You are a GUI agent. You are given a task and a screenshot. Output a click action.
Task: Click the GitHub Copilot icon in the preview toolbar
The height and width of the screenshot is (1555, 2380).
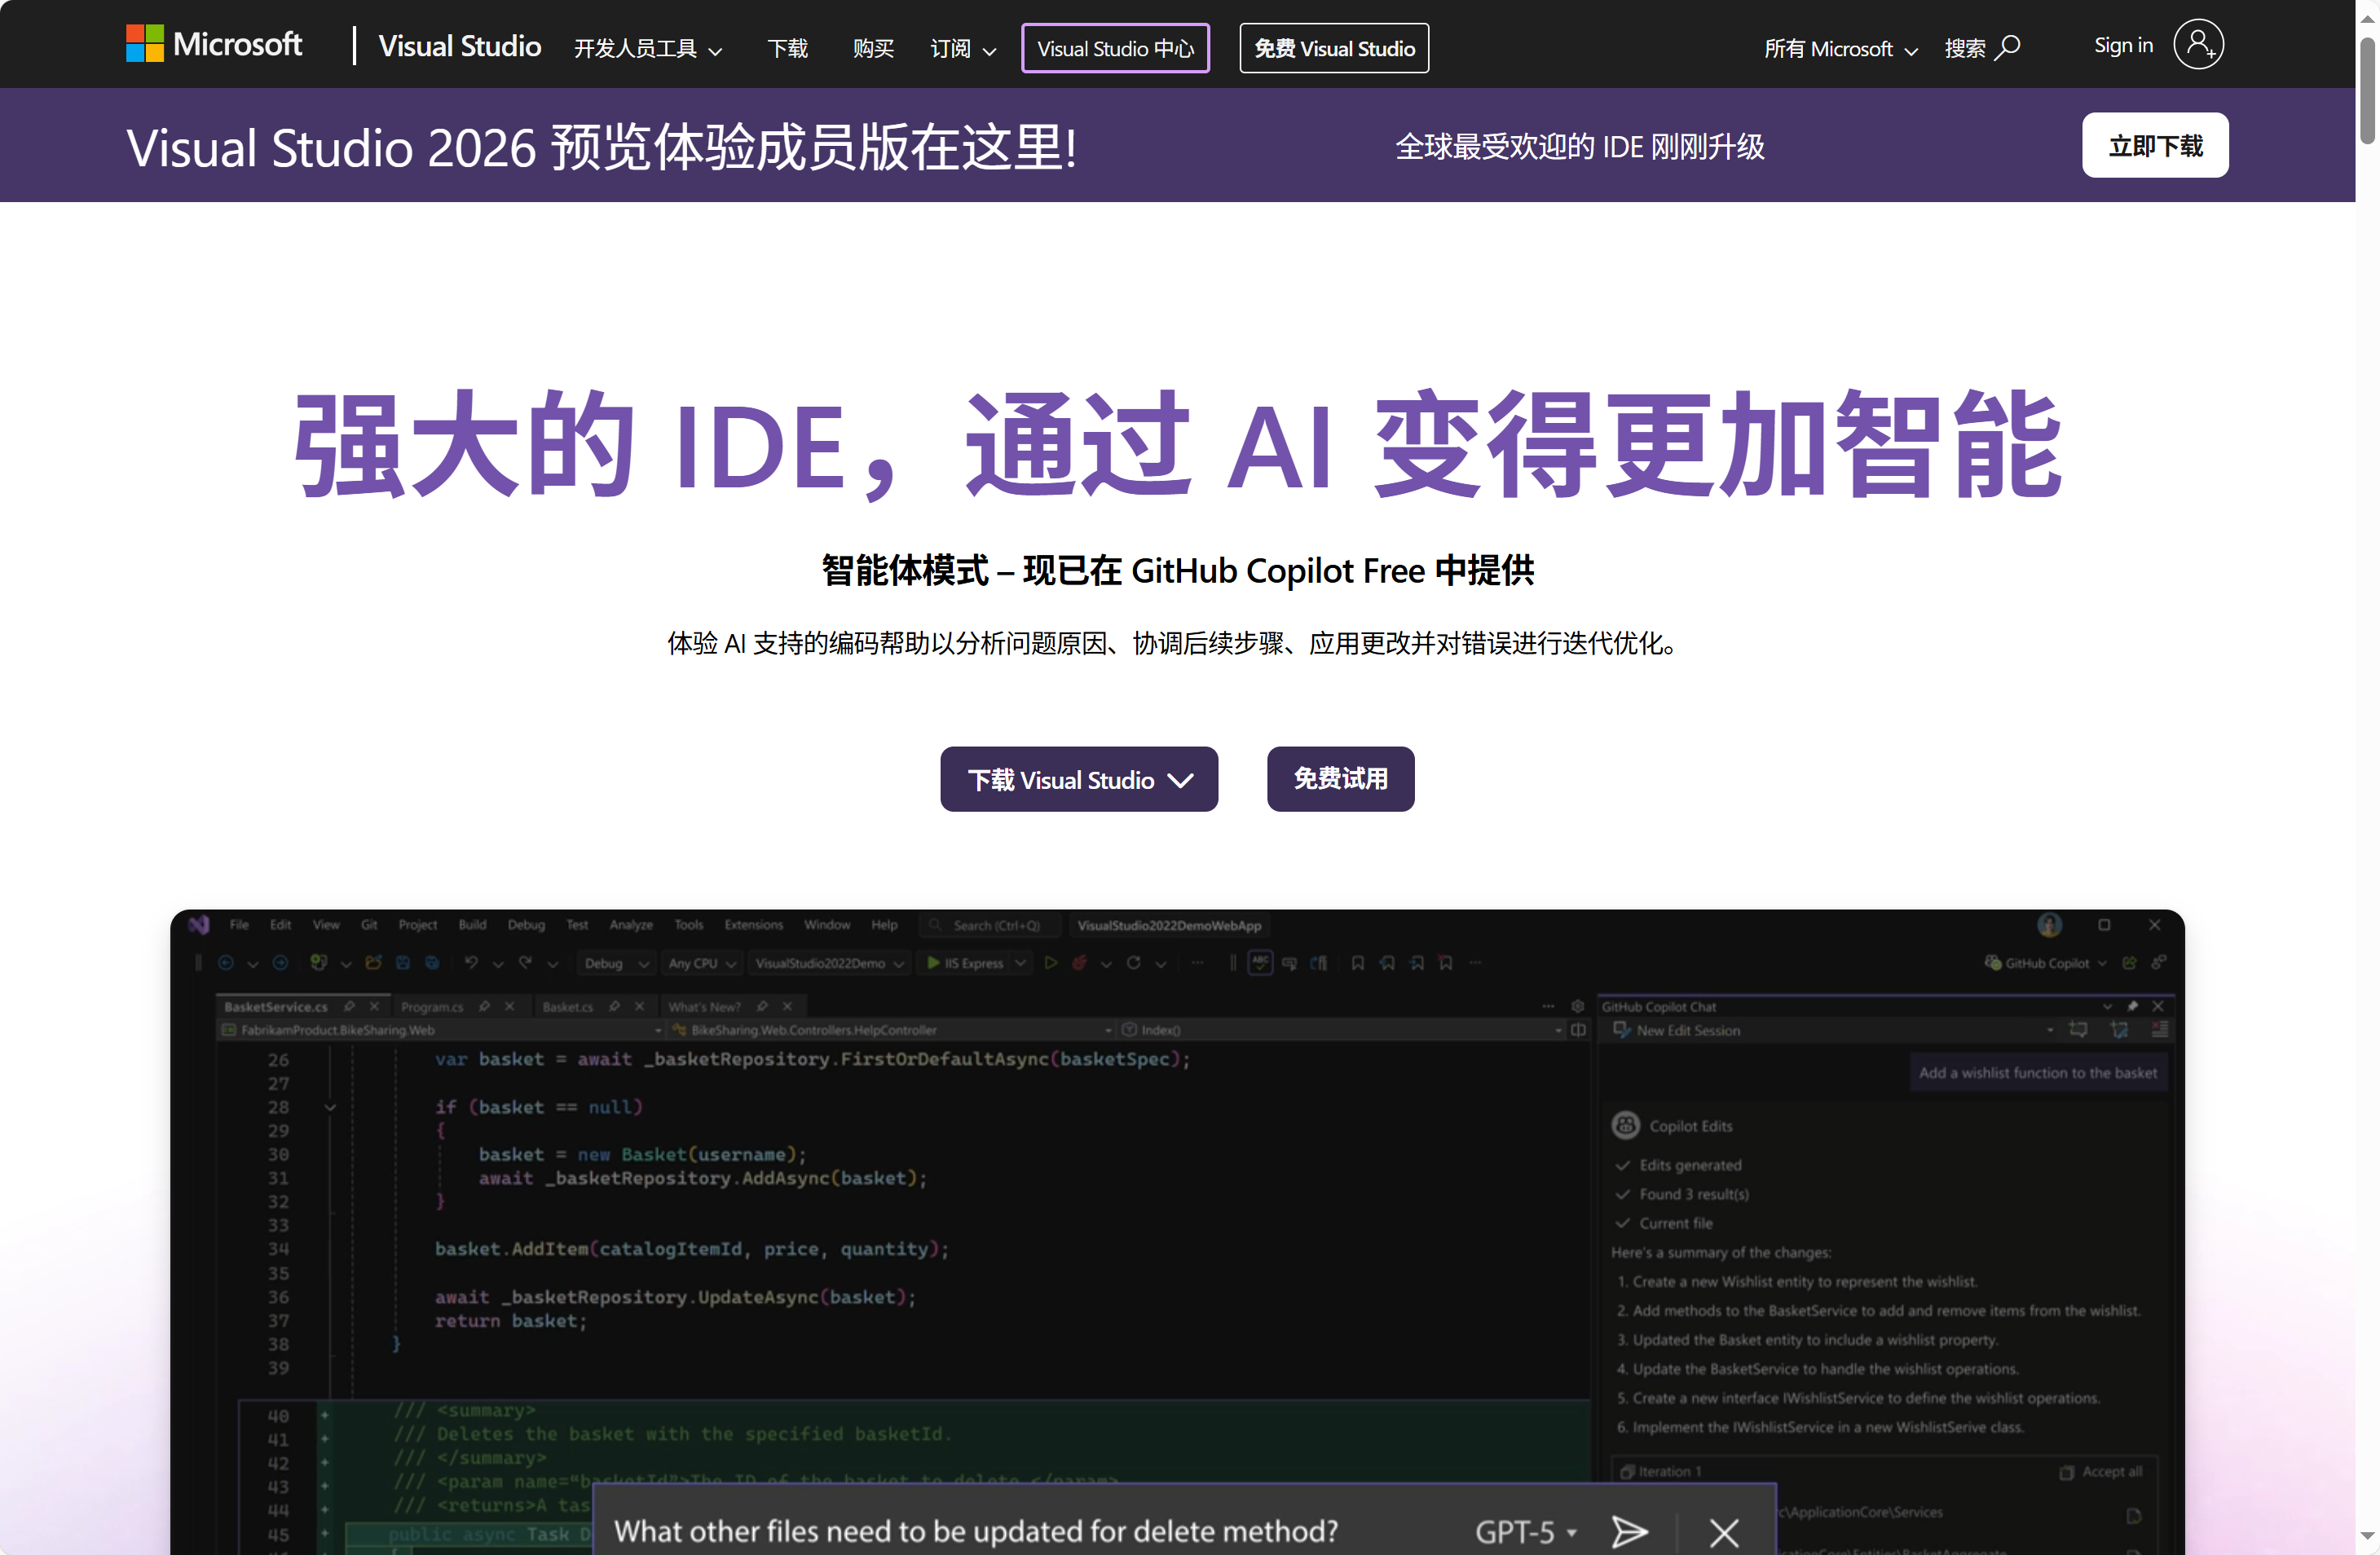1992,963
